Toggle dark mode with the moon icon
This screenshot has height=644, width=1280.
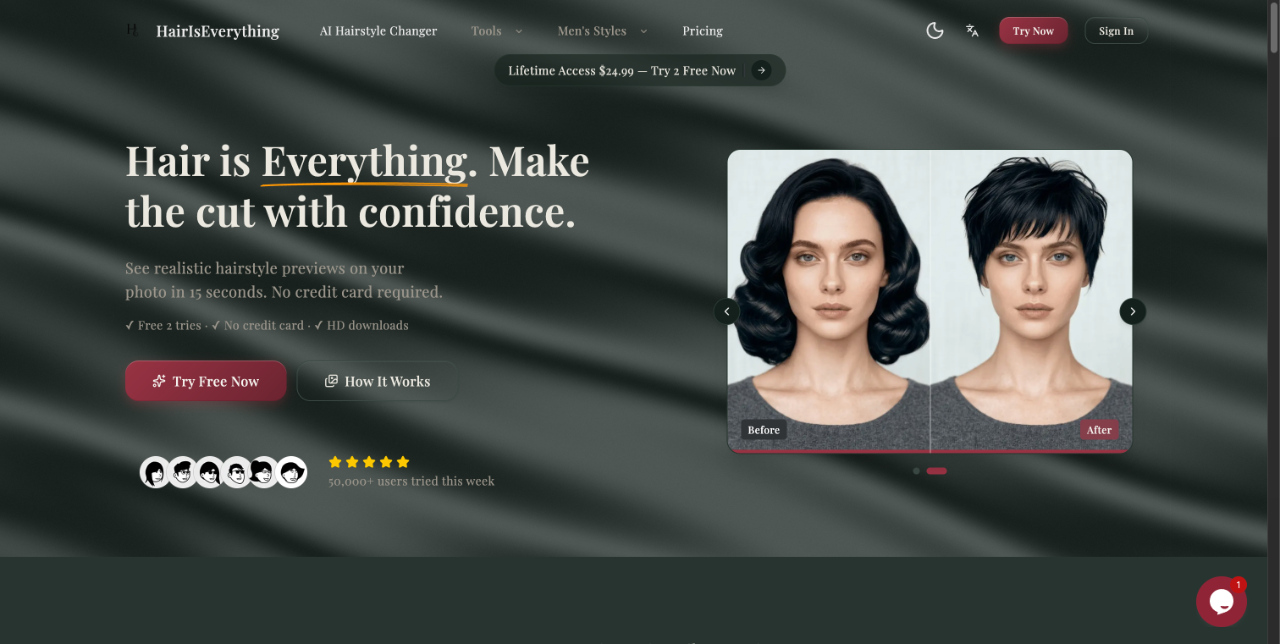(x=935, y=31)
